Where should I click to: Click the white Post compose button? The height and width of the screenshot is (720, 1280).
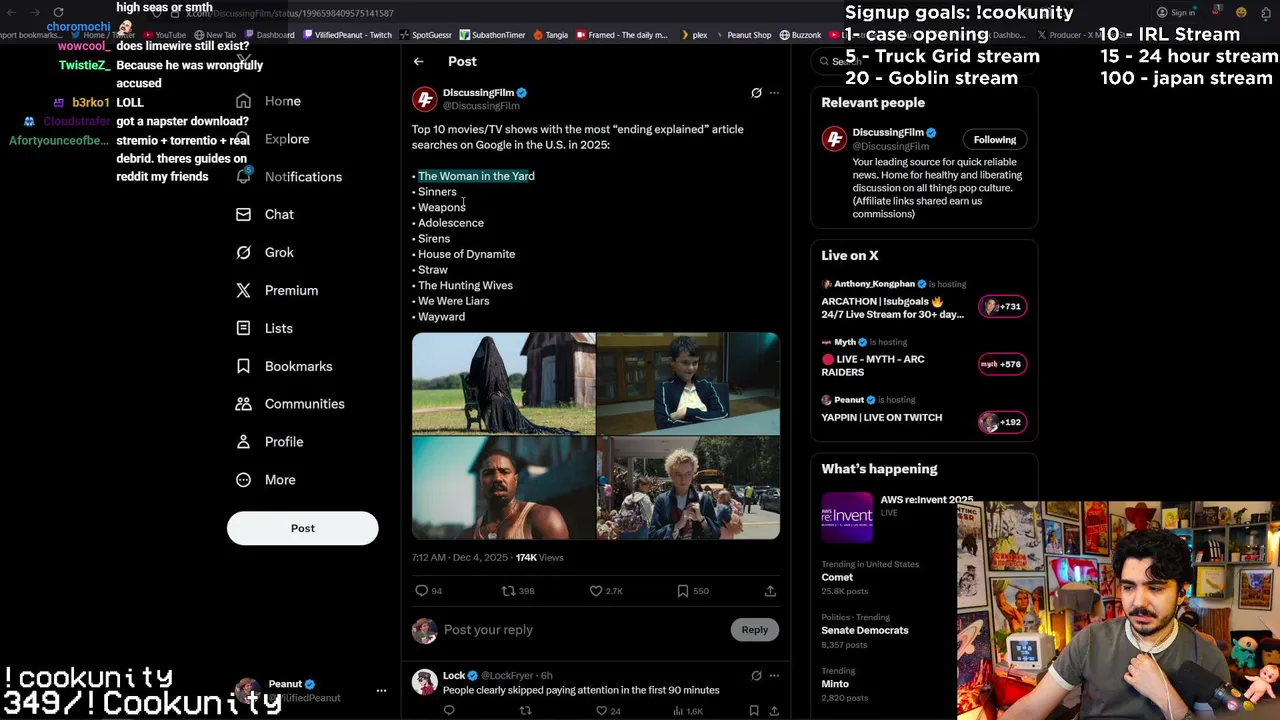tap(303, 528)
